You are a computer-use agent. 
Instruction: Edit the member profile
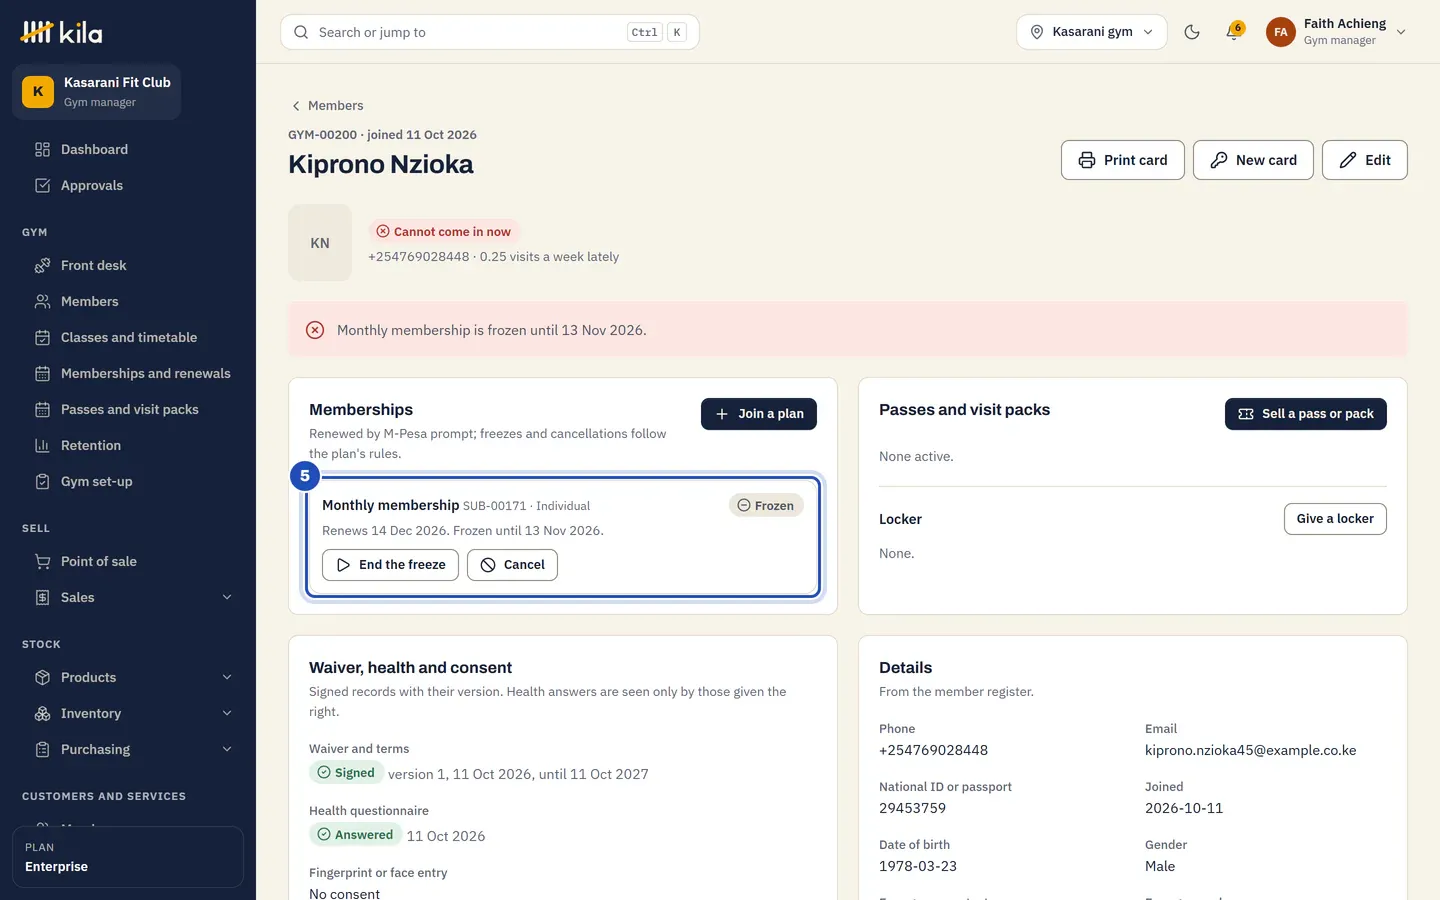tap(1365, 160)
